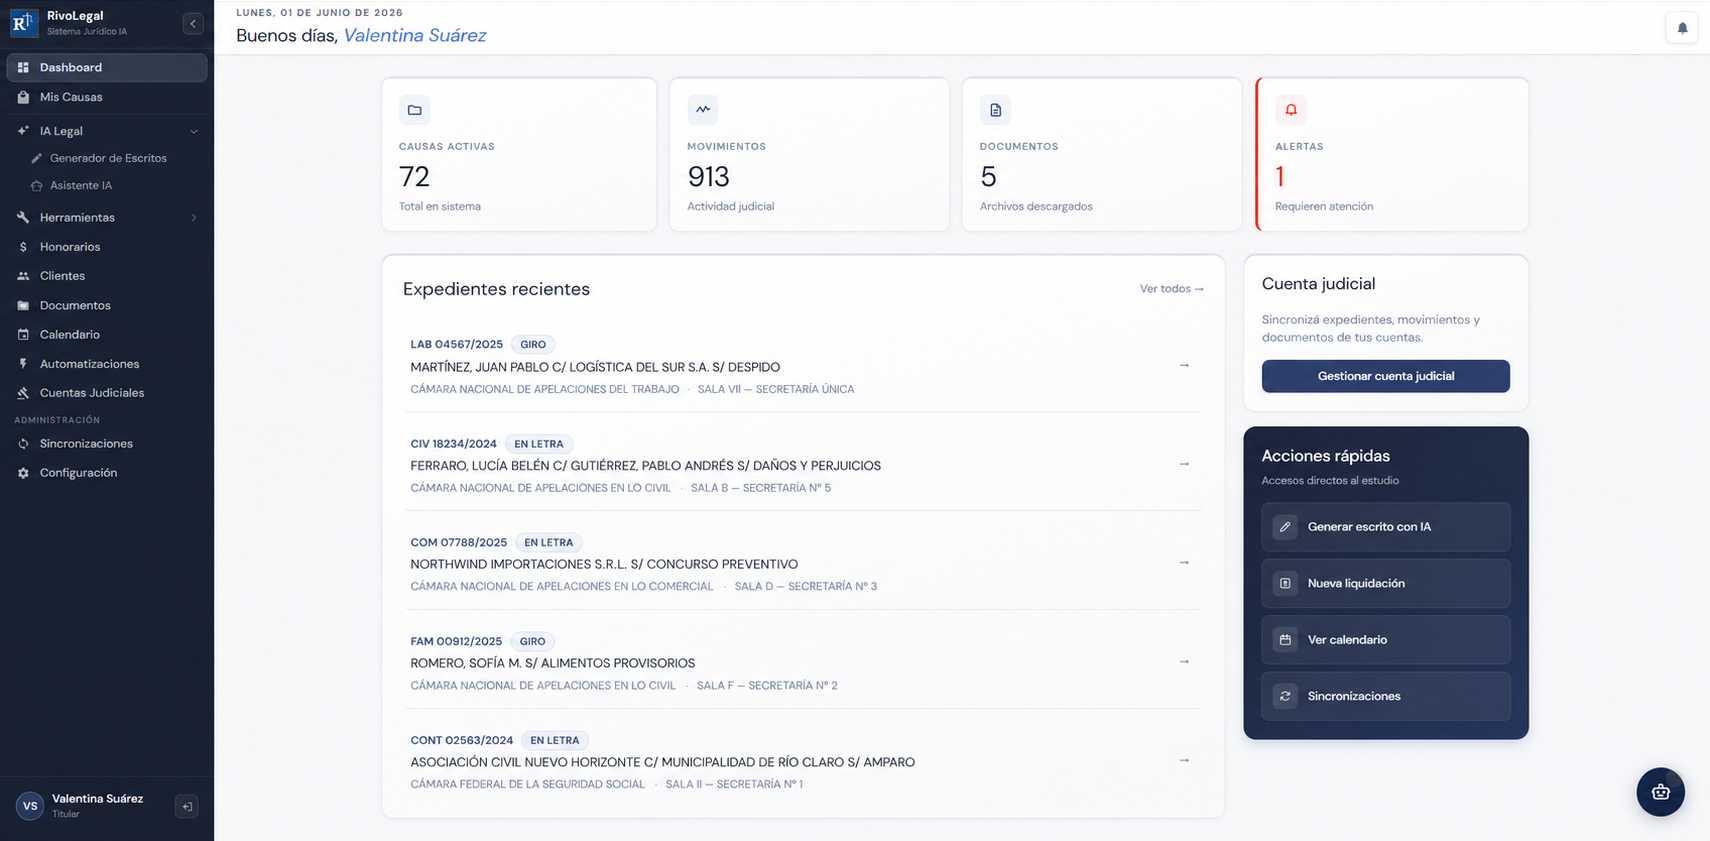Click the RivoLegal logo icon
Viewport: 1710px width, 841px height.
click(x=23, y=22)
